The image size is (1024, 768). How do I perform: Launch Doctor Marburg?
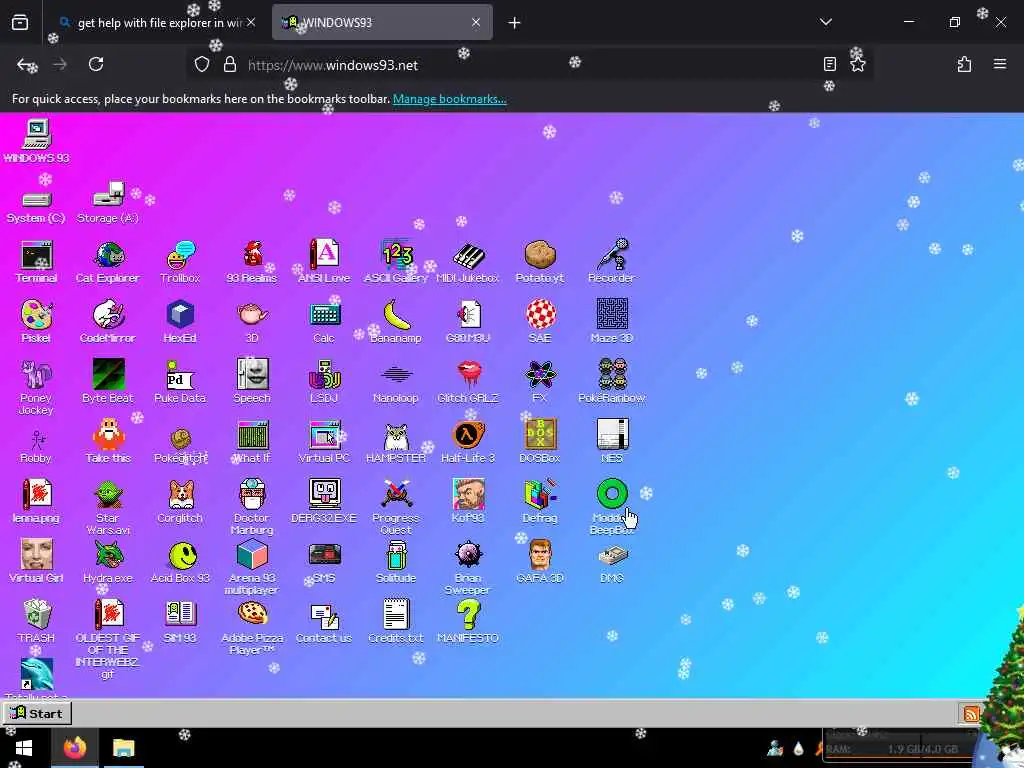pos(252,507)
